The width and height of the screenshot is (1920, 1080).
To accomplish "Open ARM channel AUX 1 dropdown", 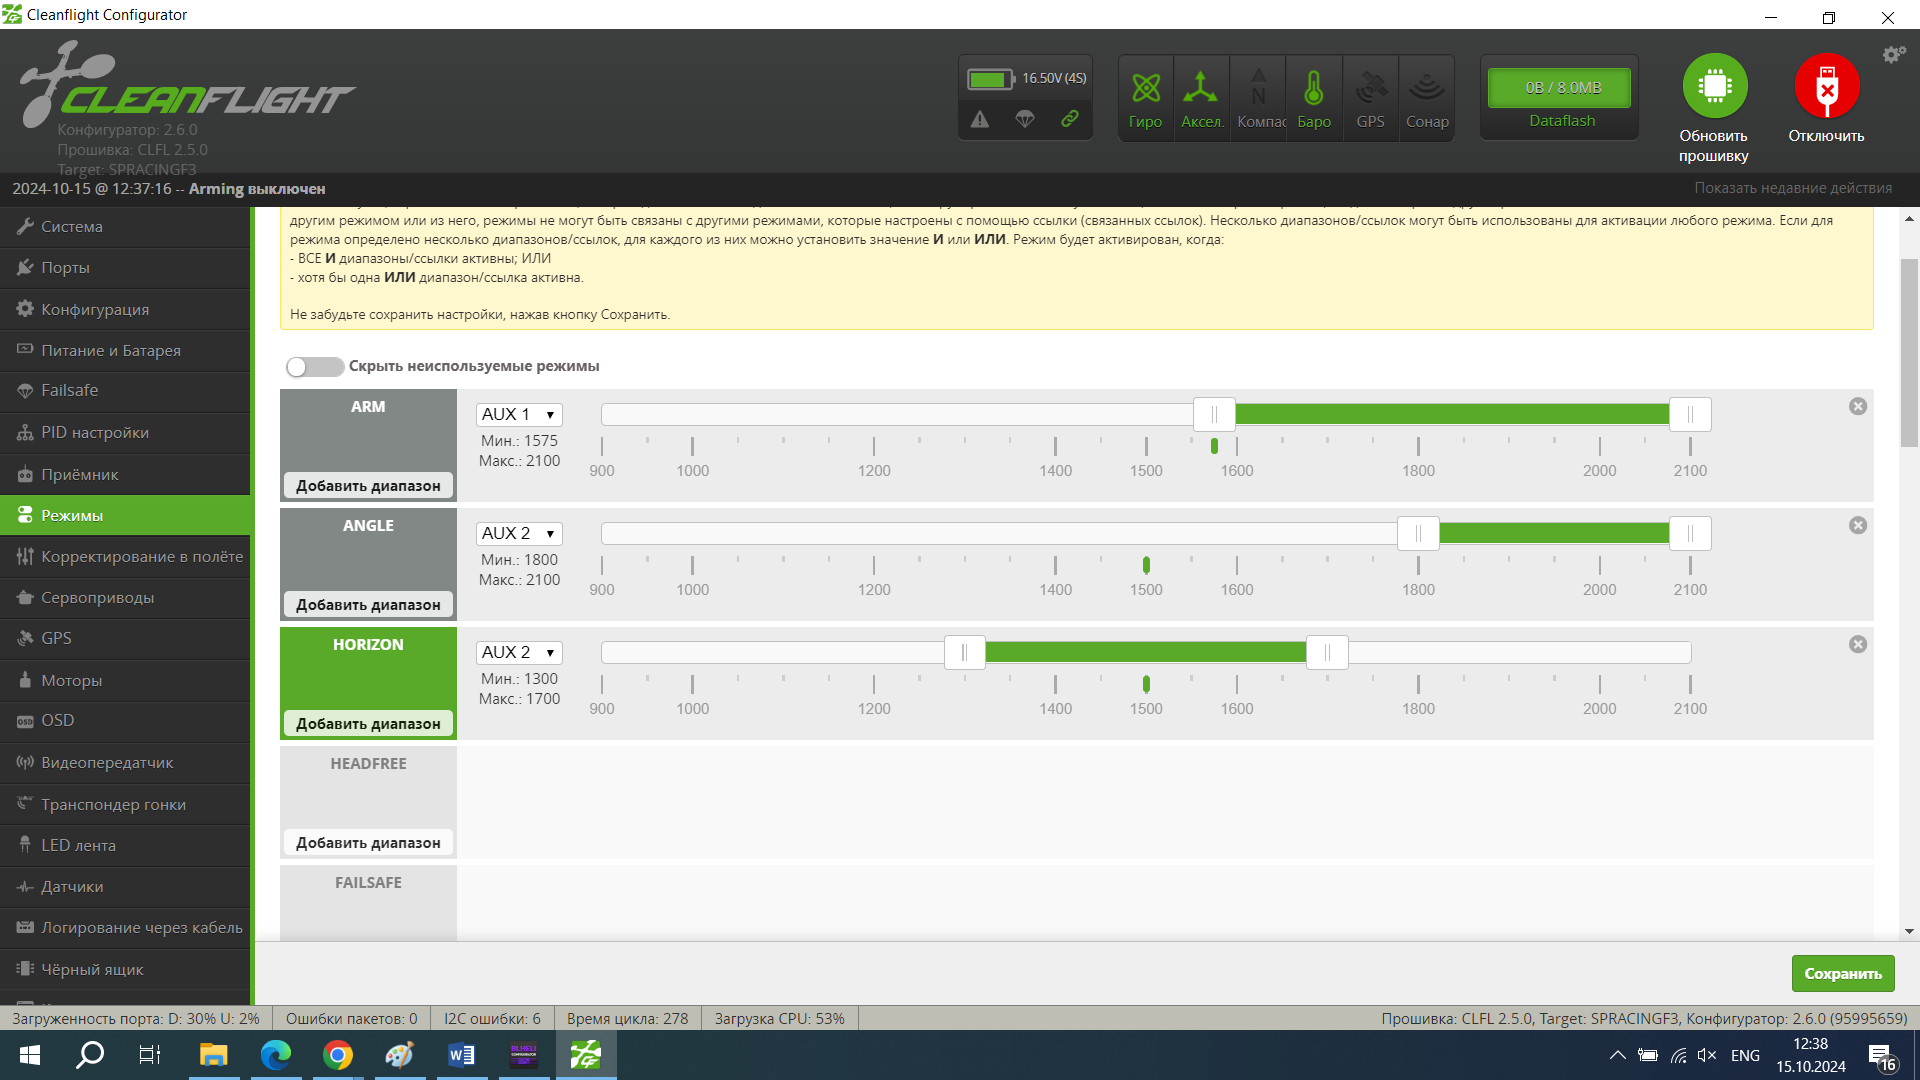I will coord(518,414).
